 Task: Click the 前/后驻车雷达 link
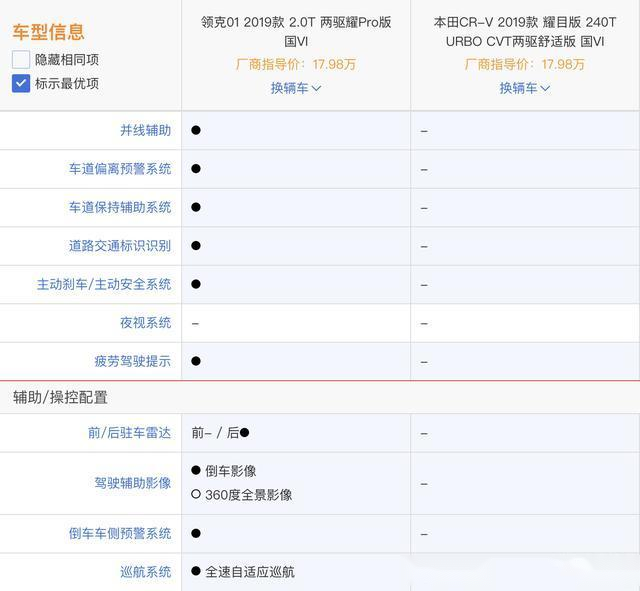[x=129, y=433]
